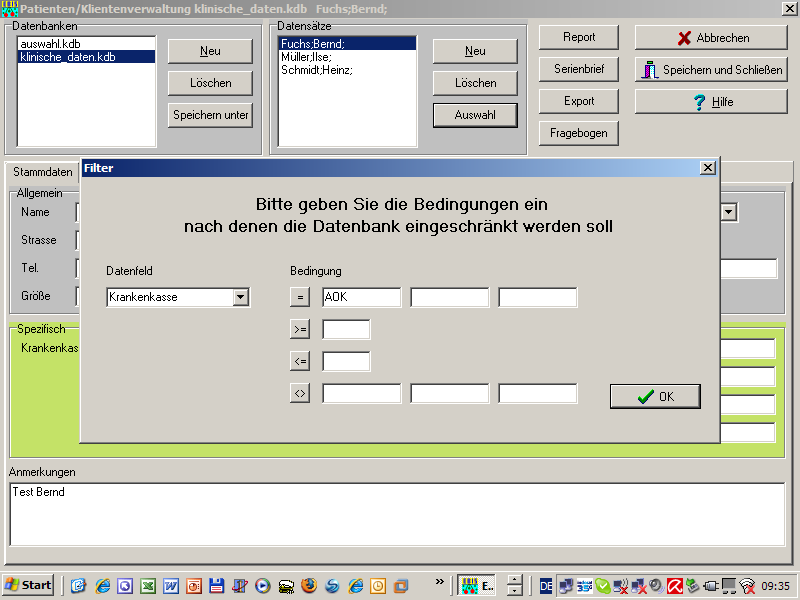Select the = condition operator
This screenshot has width=800, height=600.
(299, 296)
